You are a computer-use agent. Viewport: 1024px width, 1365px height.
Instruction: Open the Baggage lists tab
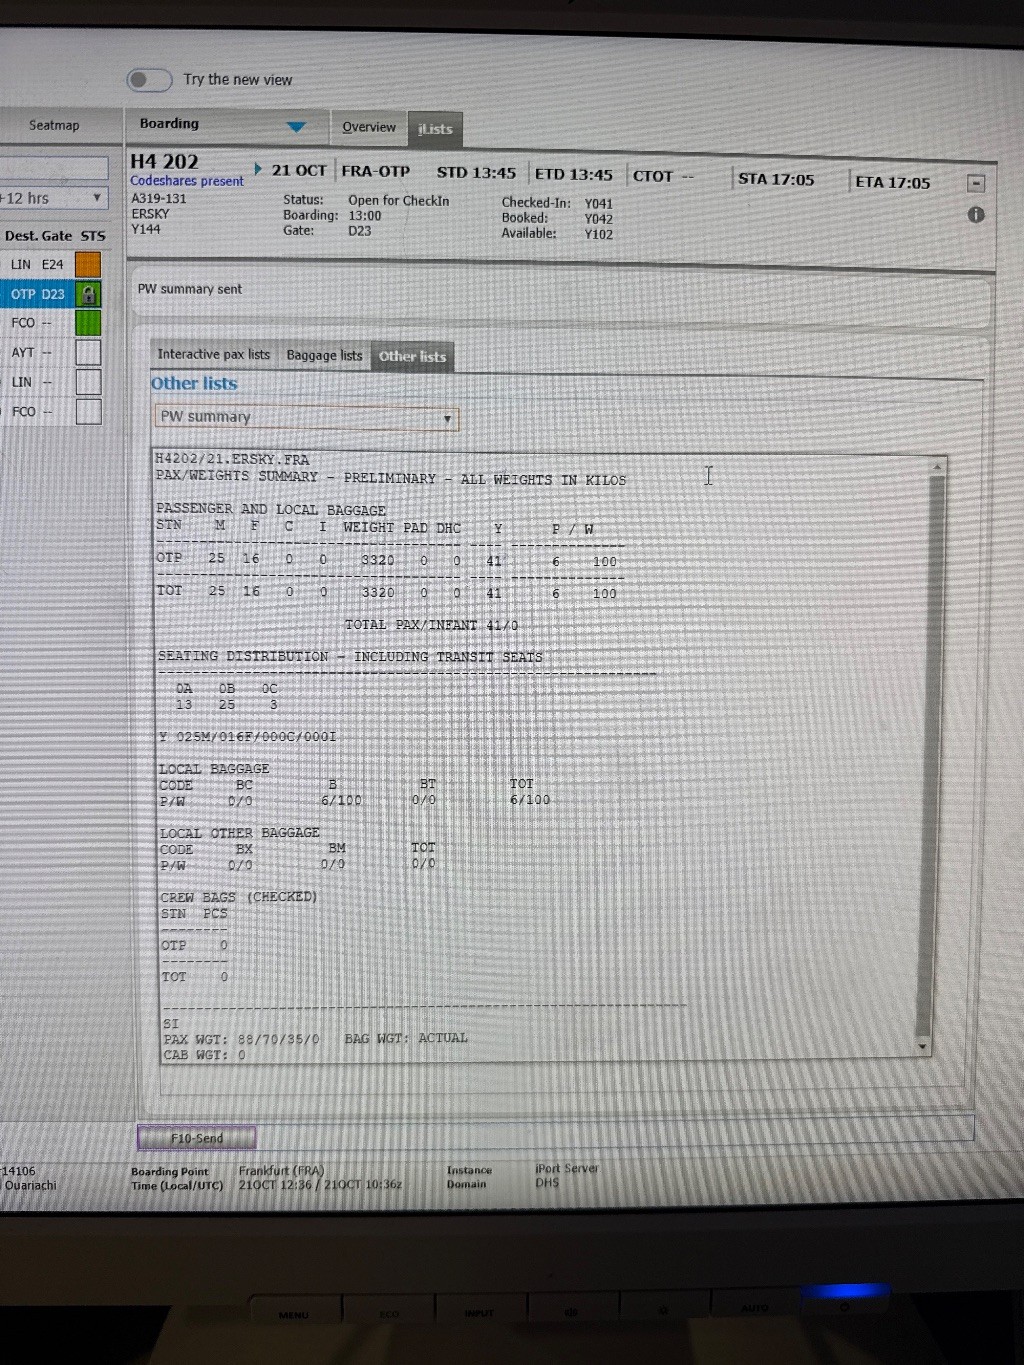point(324,355)
